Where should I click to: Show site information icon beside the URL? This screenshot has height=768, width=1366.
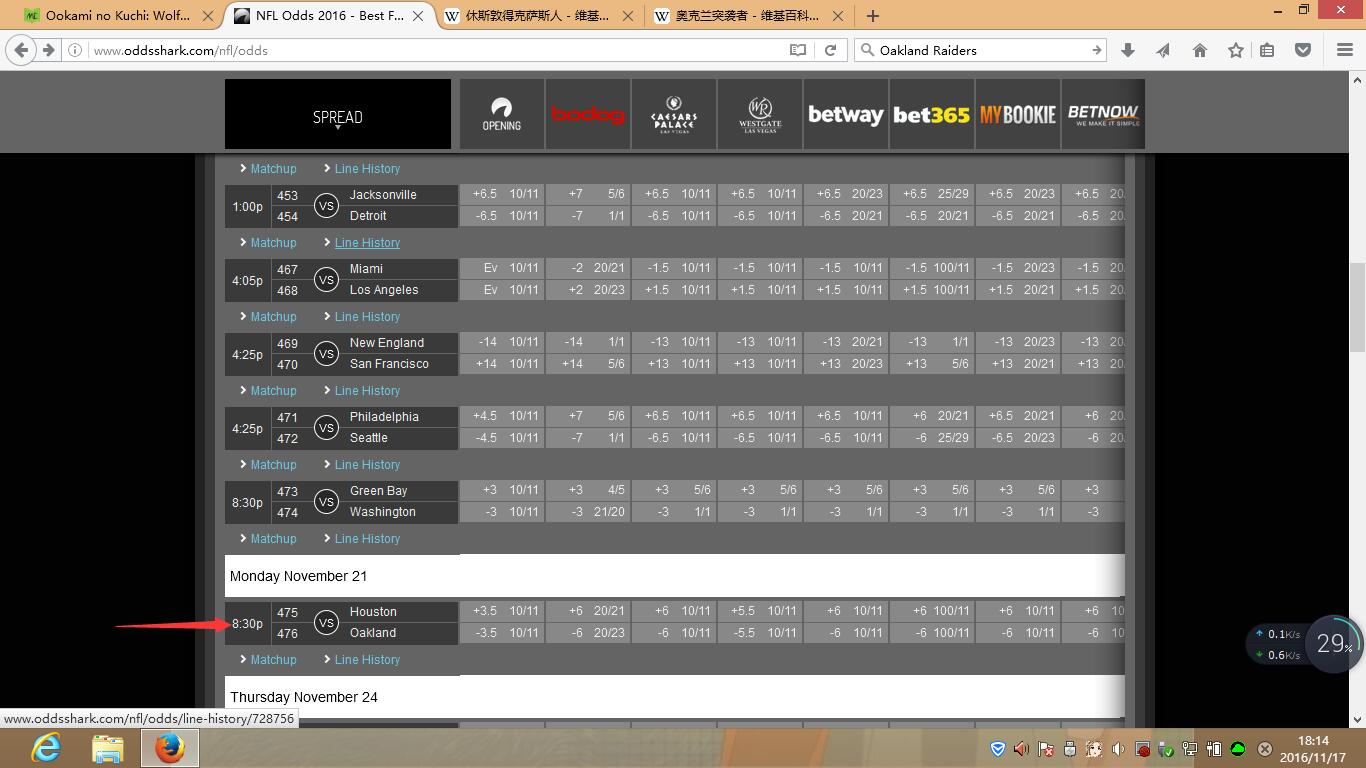77,50
